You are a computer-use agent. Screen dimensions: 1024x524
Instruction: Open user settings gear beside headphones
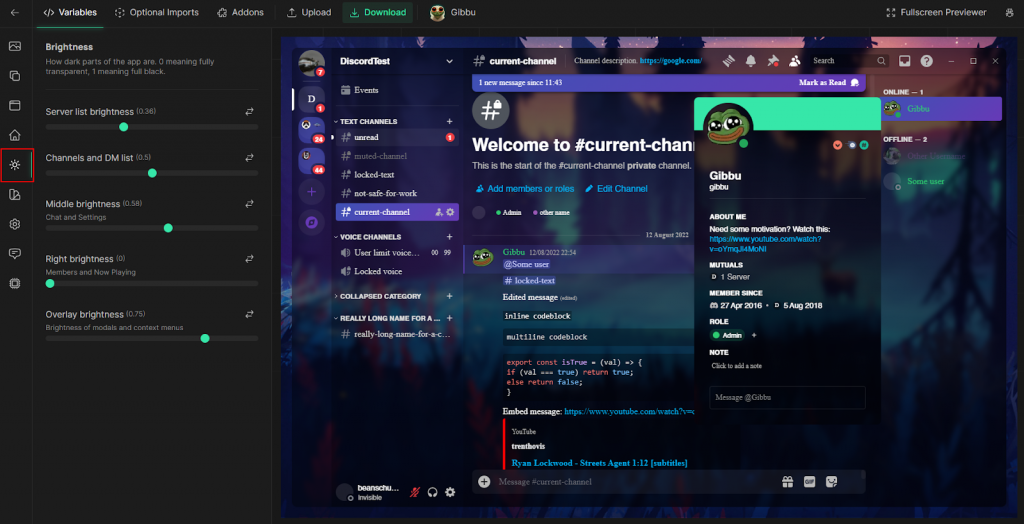[x=450, y=493]
